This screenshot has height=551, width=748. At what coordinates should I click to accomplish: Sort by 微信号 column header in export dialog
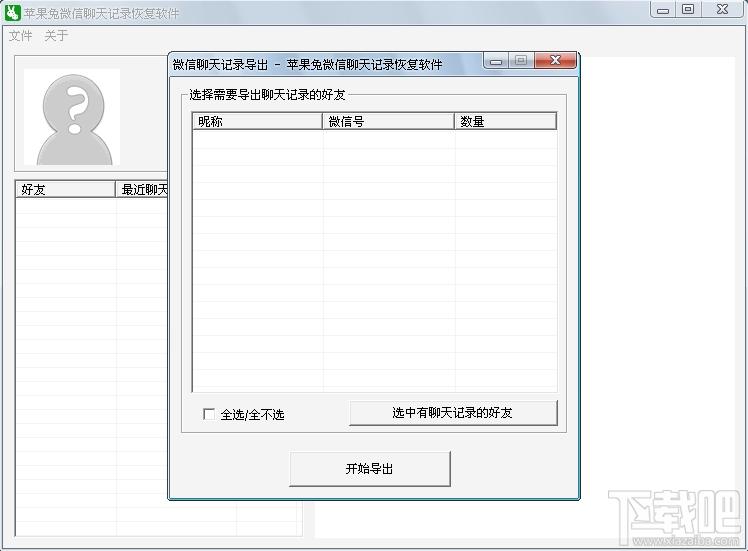tap(388, 121)
